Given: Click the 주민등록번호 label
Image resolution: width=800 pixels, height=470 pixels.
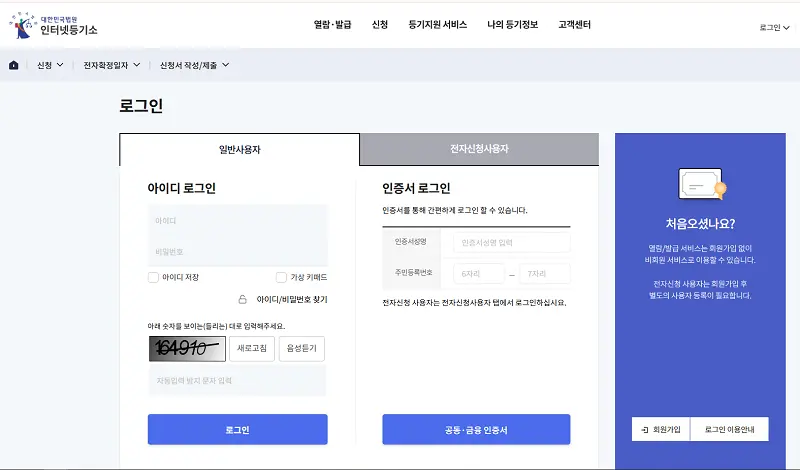Looking at the screenshot, I should [x=414, y=273].
